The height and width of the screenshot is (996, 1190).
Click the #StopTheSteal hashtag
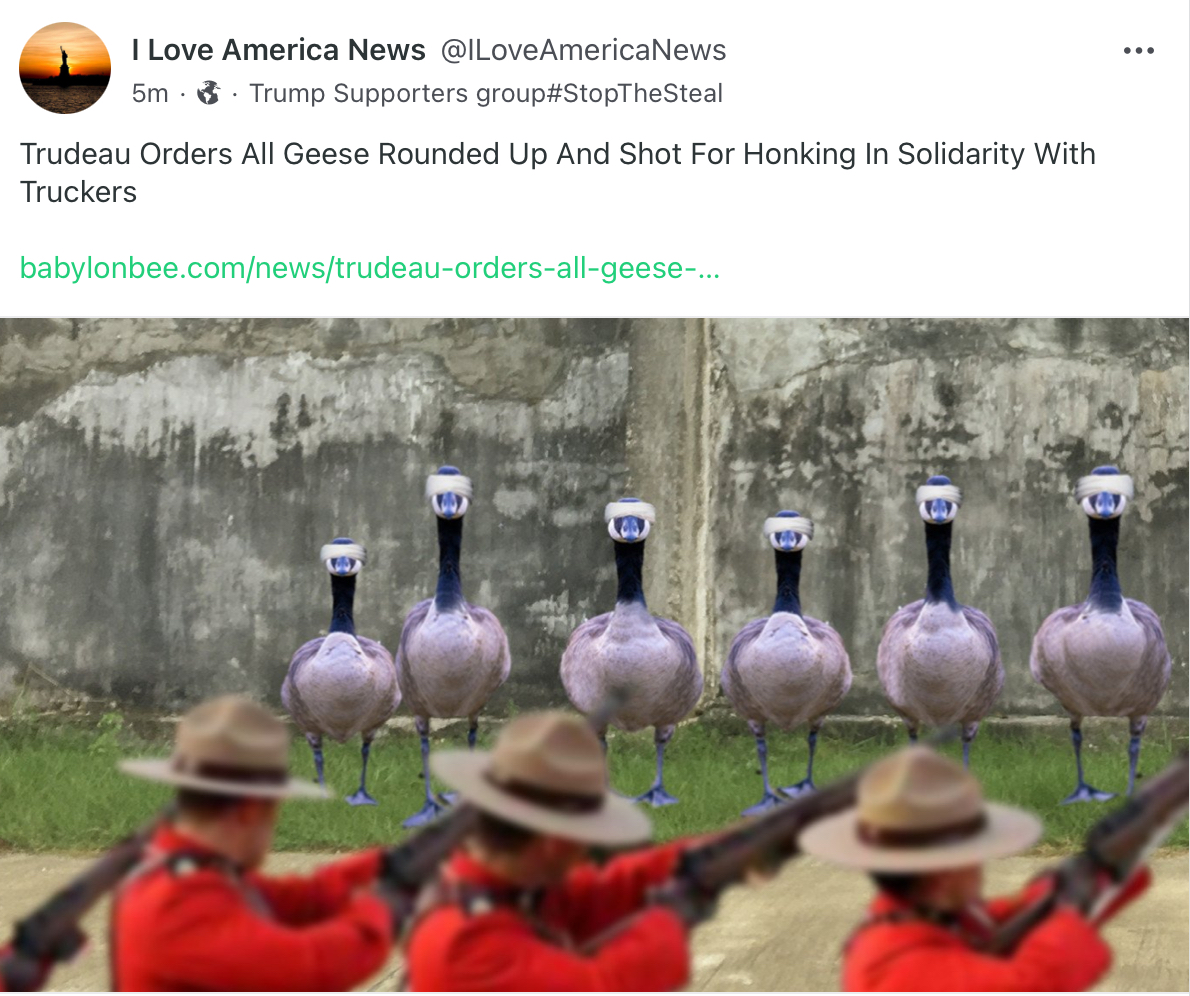(x=634, y=93)
